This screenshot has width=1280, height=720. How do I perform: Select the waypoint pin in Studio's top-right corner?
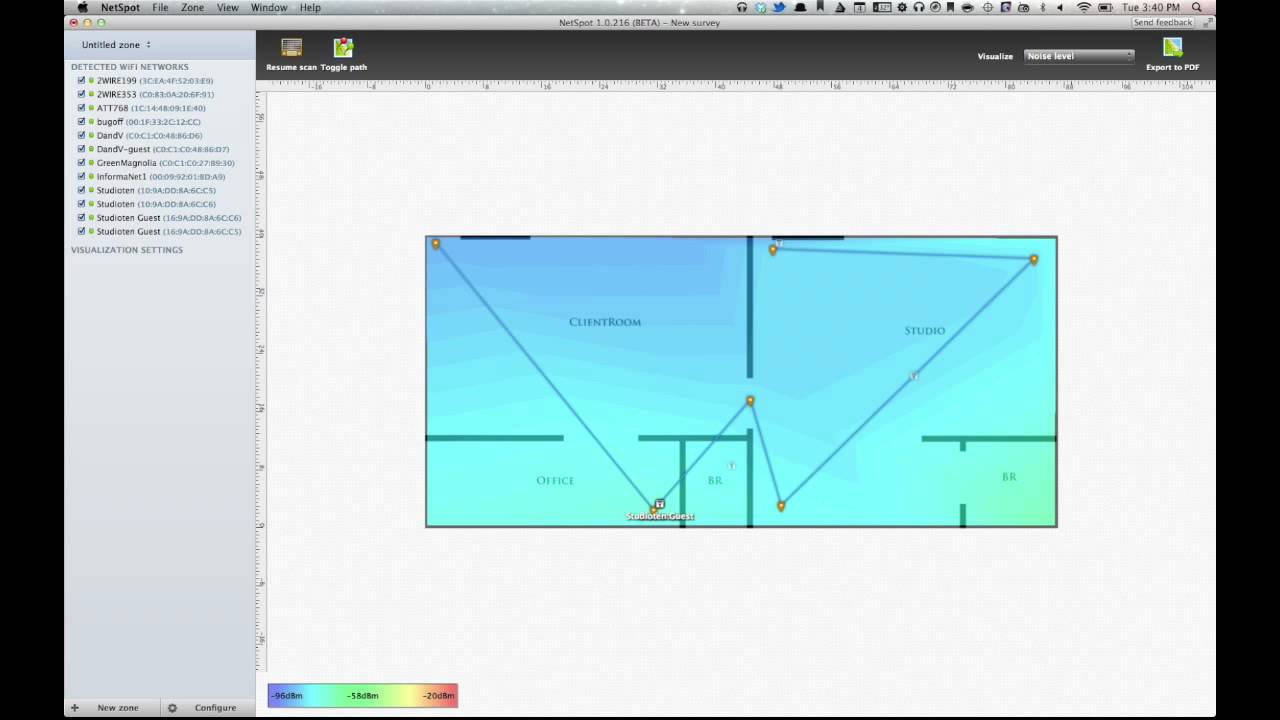point(1033,260)
